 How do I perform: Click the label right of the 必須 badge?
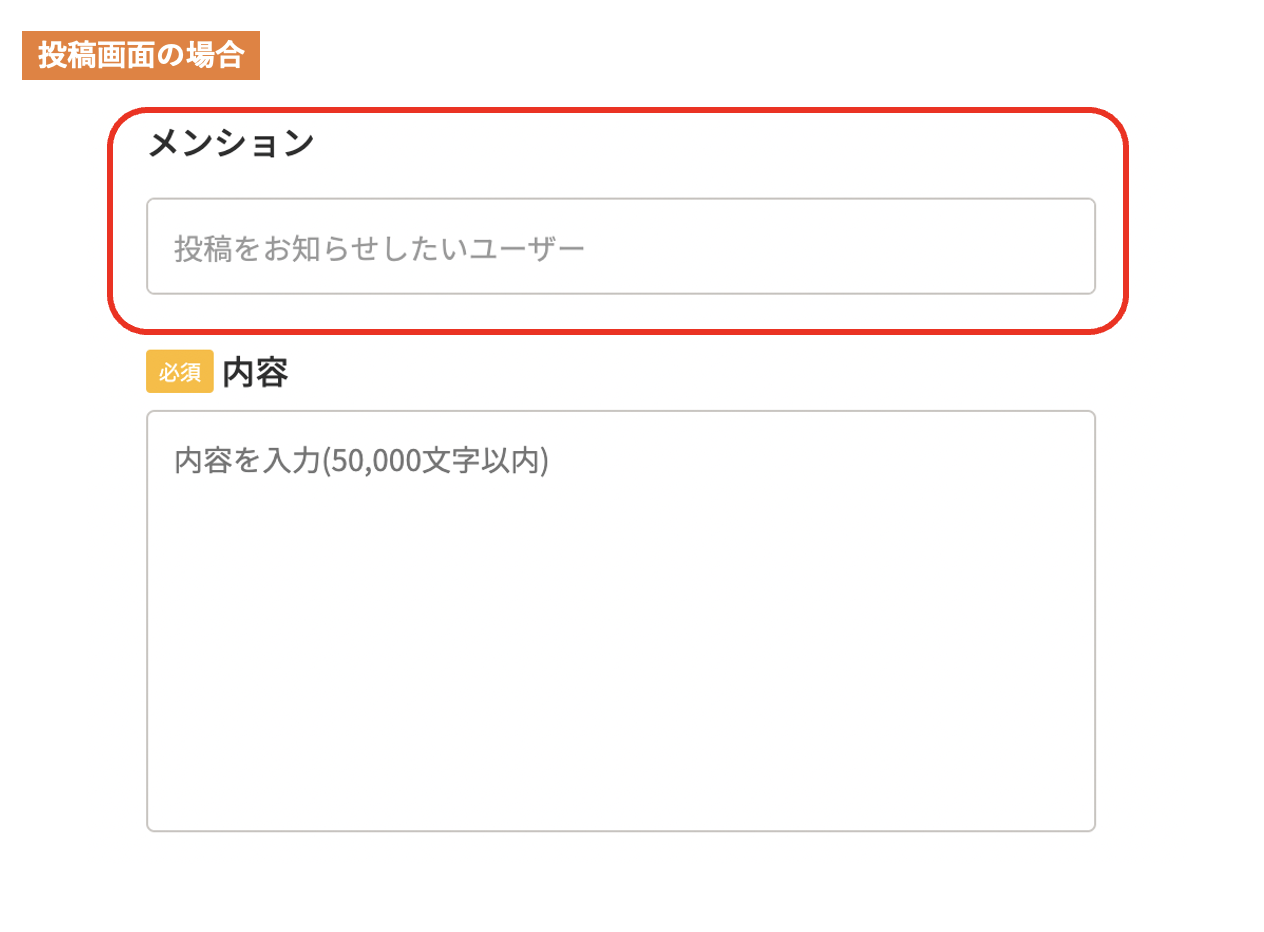coord(255,372)
